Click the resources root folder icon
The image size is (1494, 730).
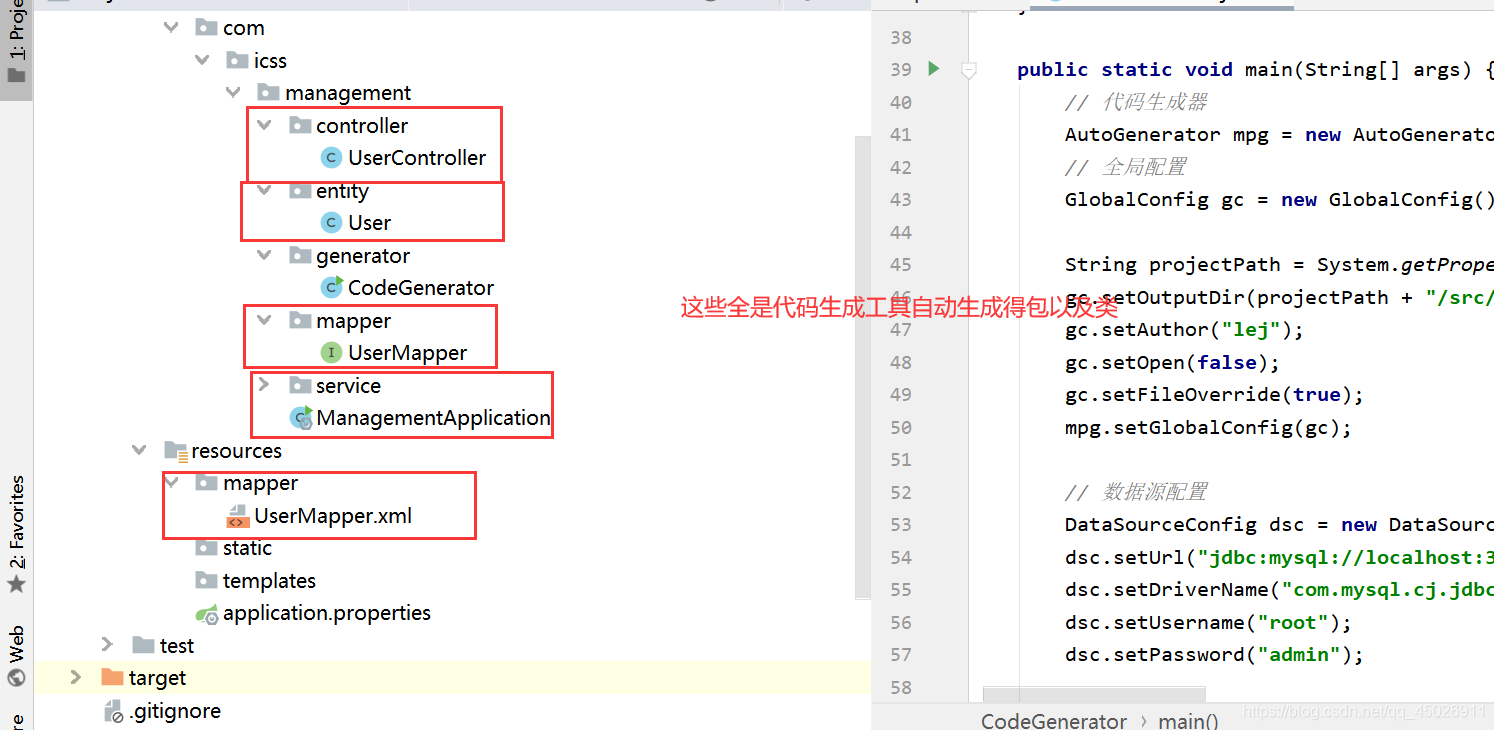[176, 451]
